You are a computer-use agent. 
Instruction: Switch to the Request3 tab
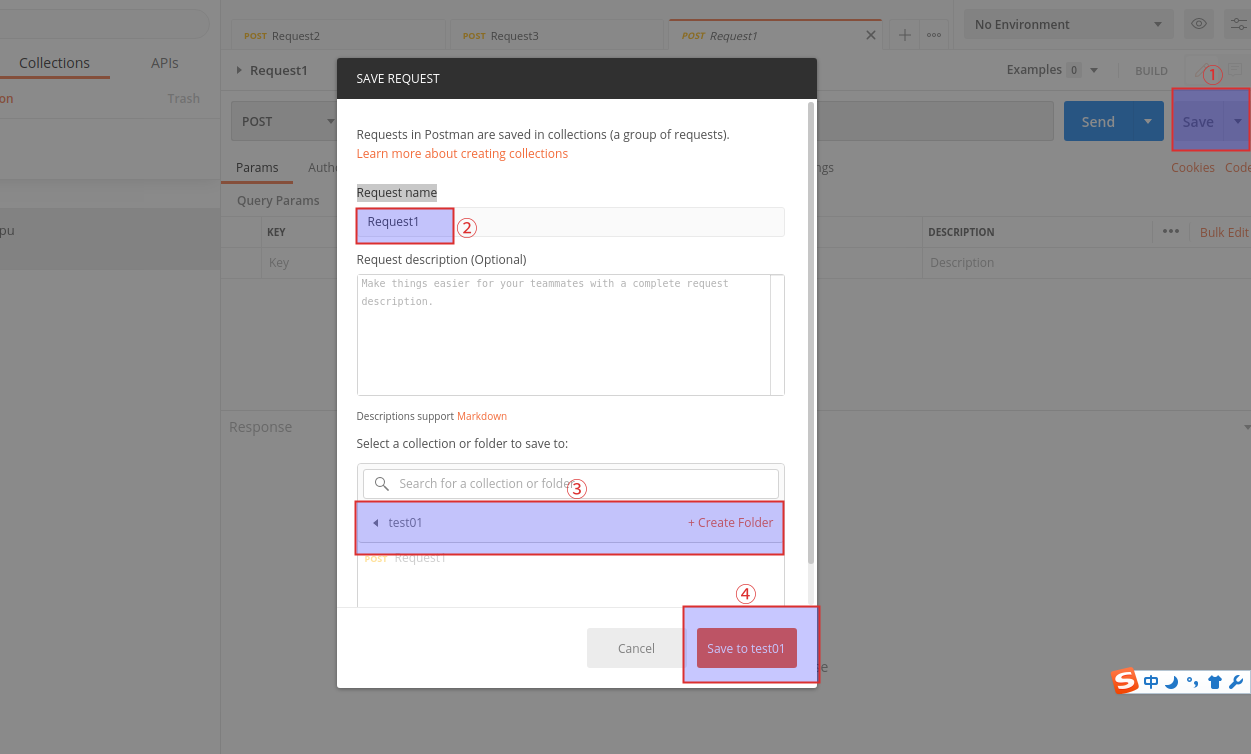[555, 35]
